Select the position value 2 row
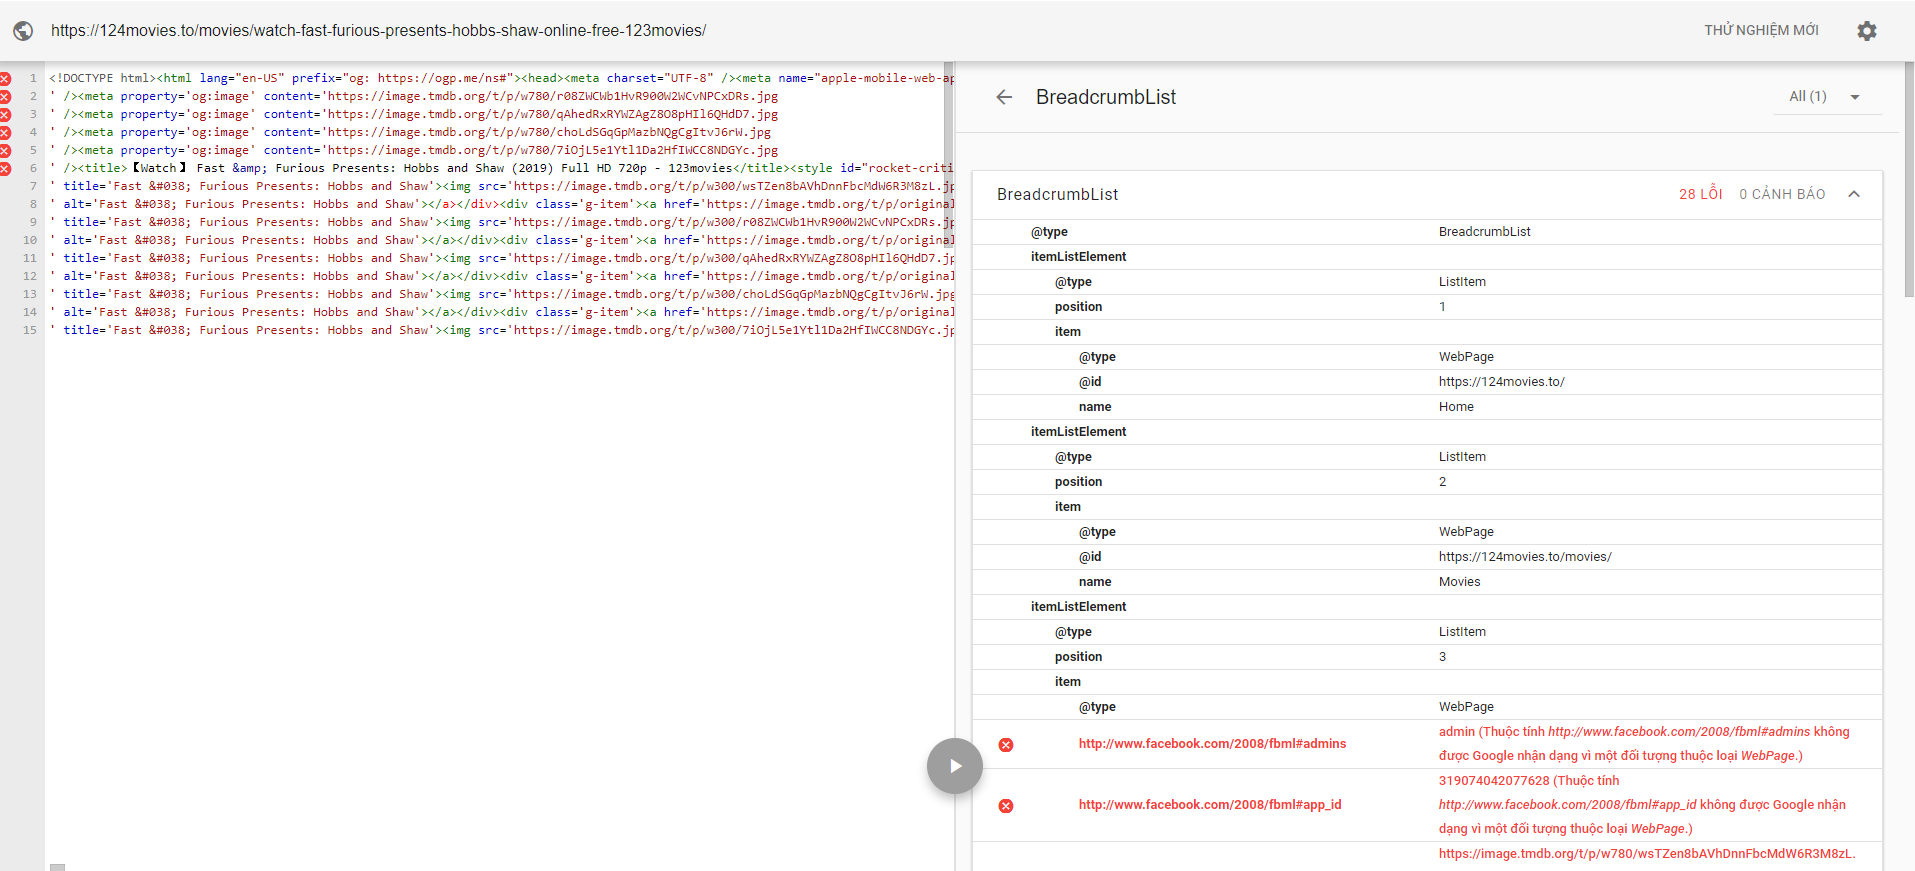Viewport: 1915px width, 871px height. click(1427, 482)
